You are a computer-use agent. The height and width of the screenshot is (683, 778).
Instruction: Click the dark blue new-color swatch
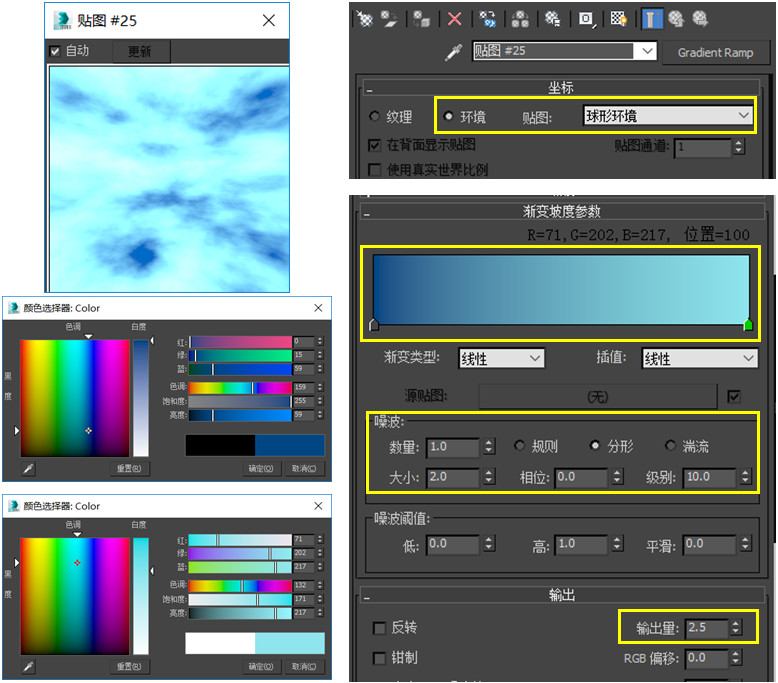(x=290, y=445)
